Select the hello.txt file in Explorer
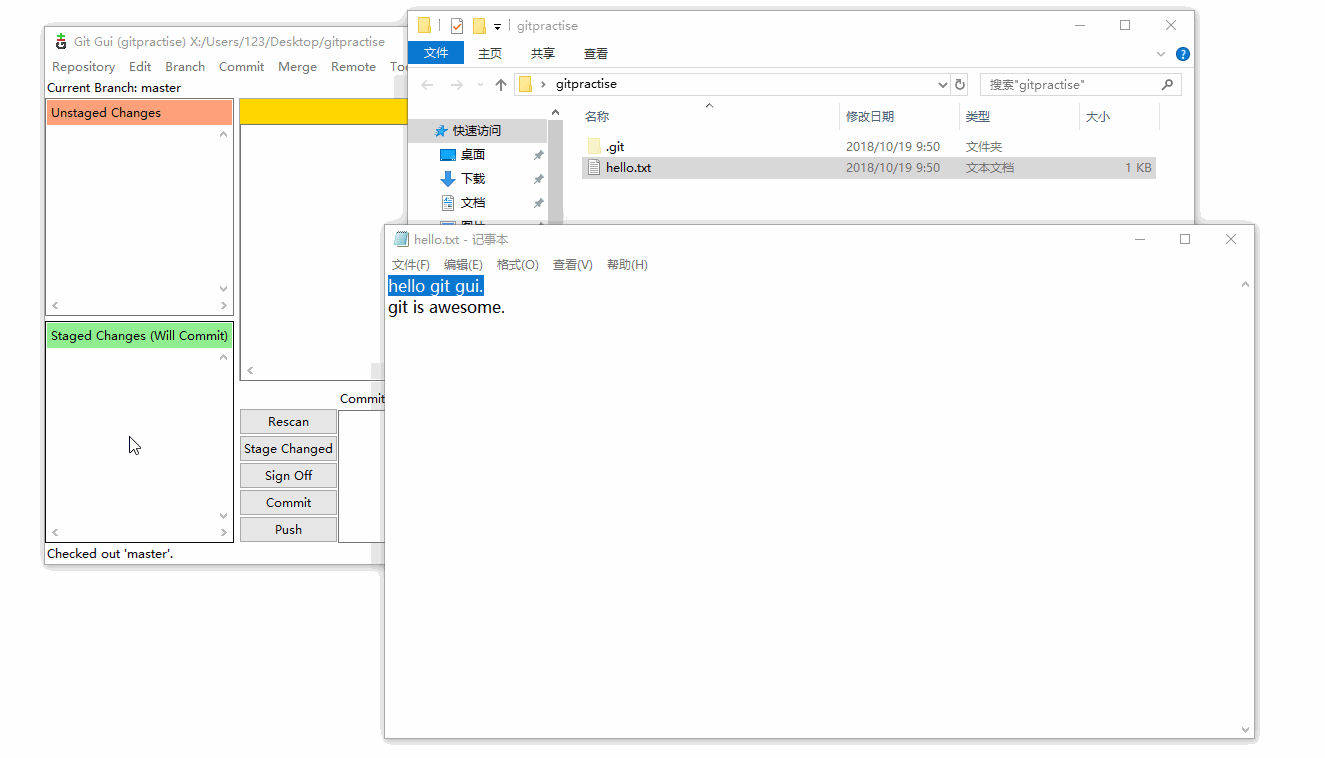This screenshot has height=758, width=1325. click(x=628, y=168)
